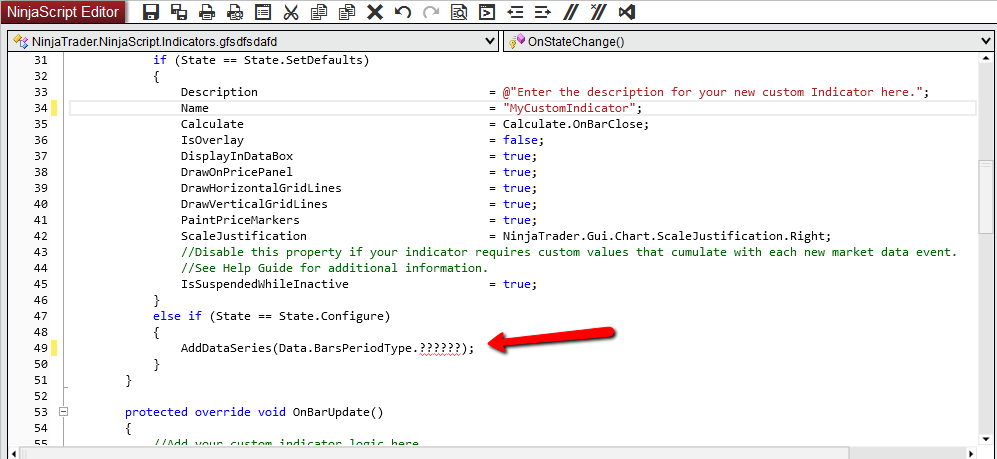997x459 pixels.
Task: Redo the last undone edit
Action: pos(431,11)
